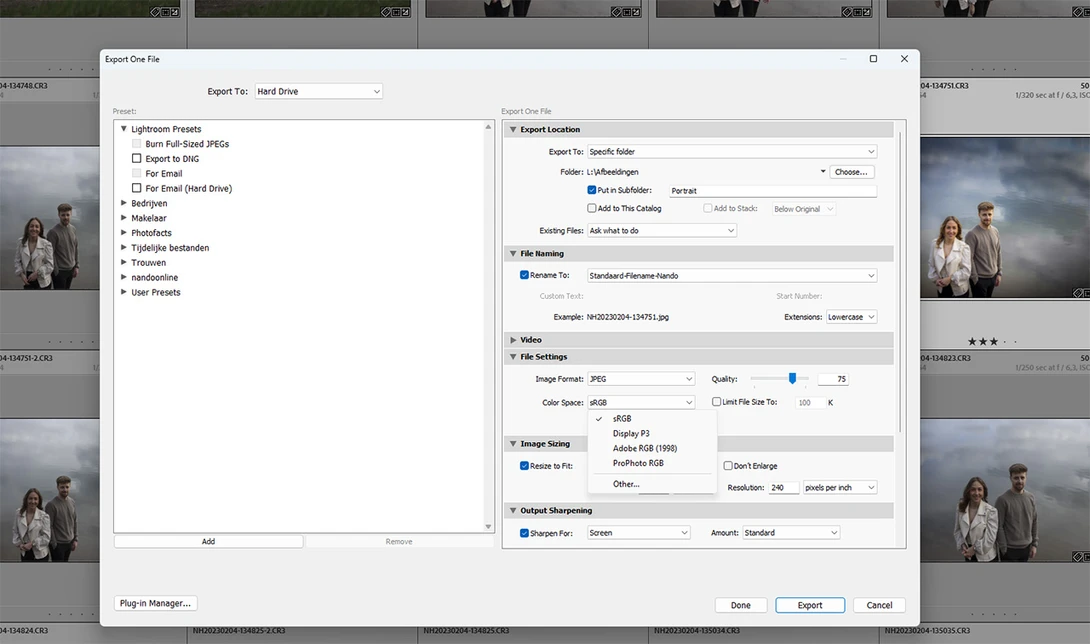
Task: Click the Portrait subfolder name field
Action: click(773, 191)
